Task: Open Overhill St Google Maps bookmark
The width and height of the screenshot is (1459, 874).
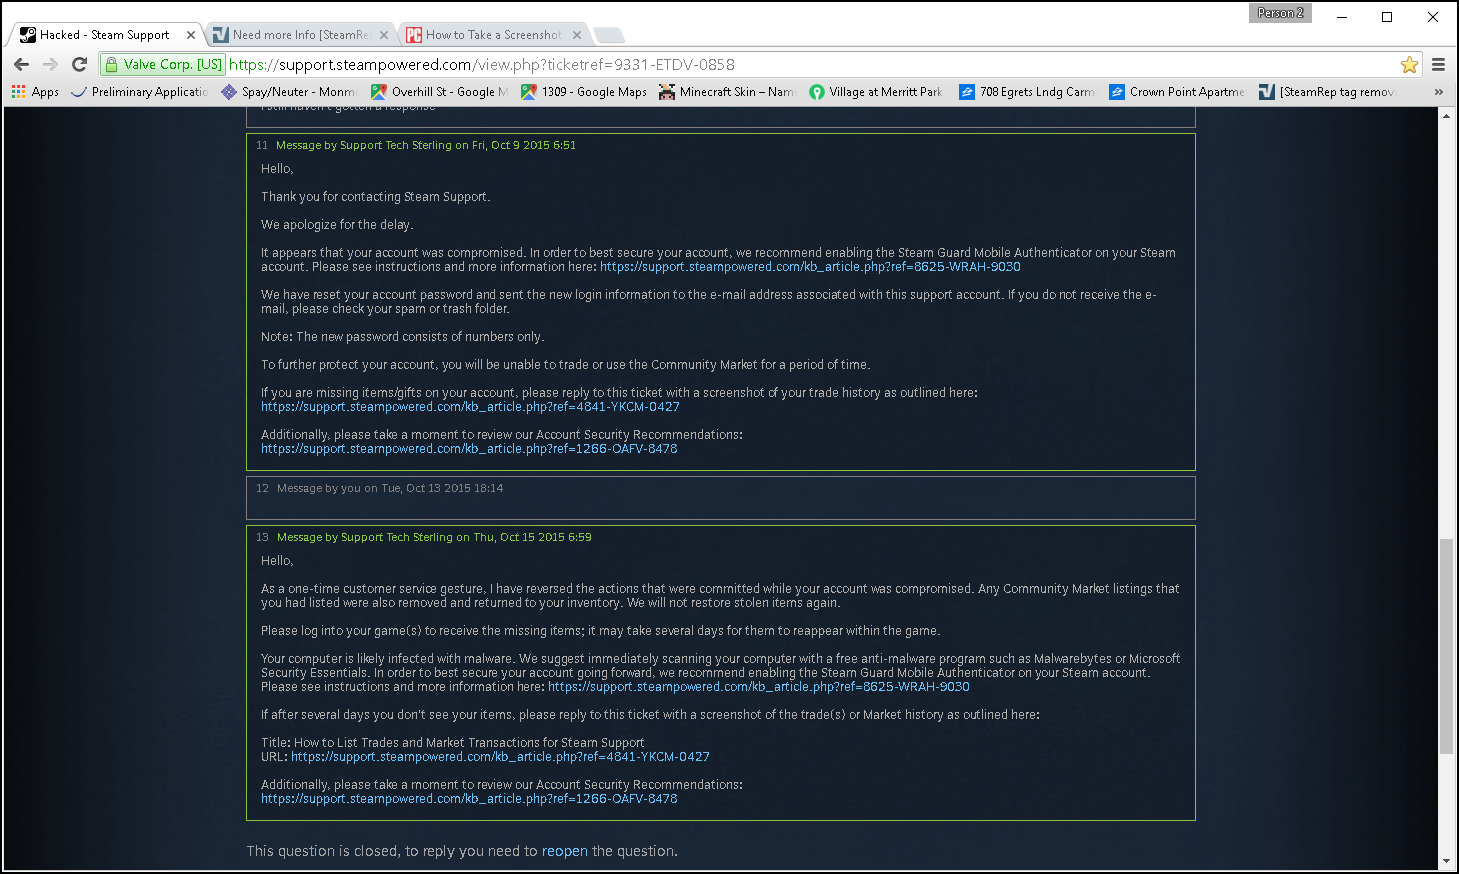Action: tap(439, 92)
